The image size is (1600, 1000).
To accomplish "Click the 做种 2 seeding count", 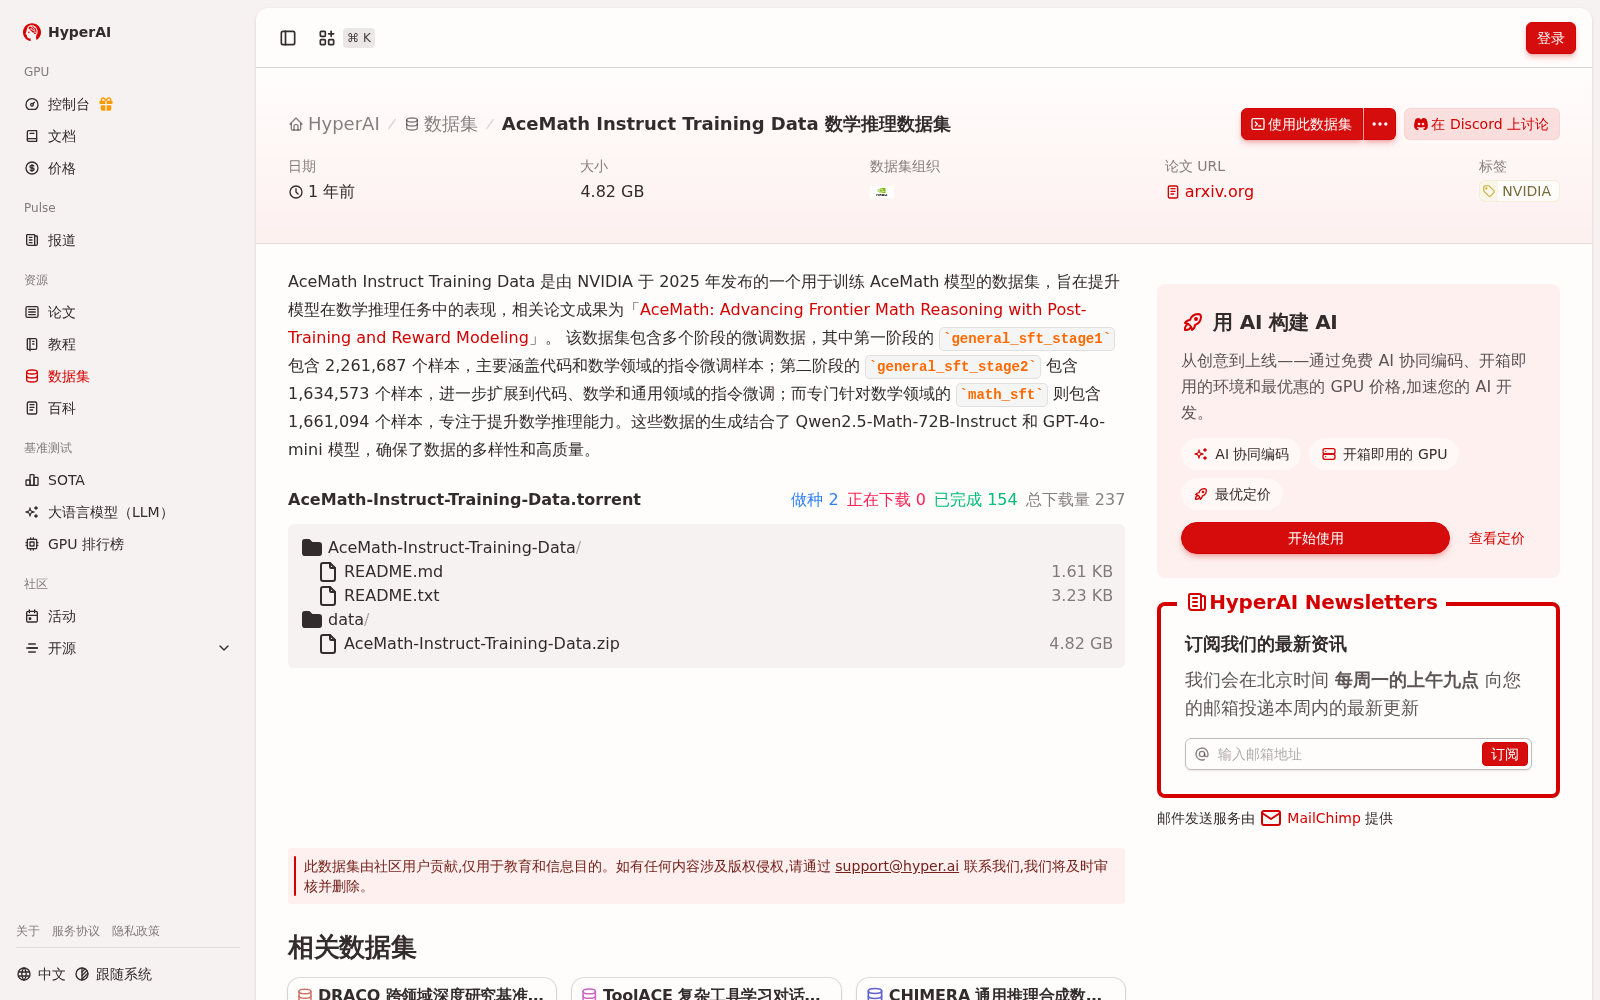I will [x=814, y=499].
